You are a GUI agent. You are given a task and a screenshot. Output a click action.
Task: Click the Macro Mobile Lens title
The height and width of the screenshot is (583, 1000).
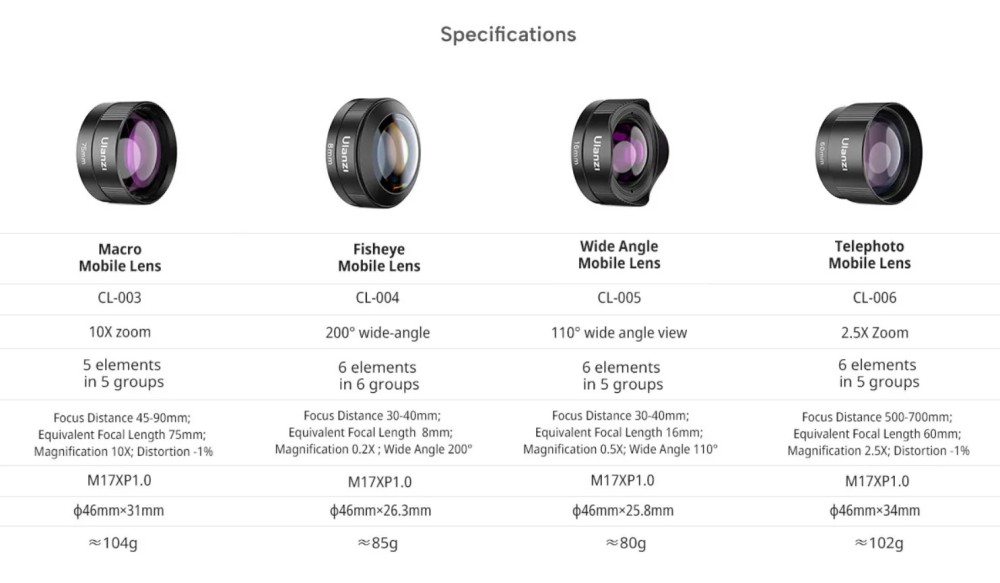pyautogui.click(x=120, y=258)
